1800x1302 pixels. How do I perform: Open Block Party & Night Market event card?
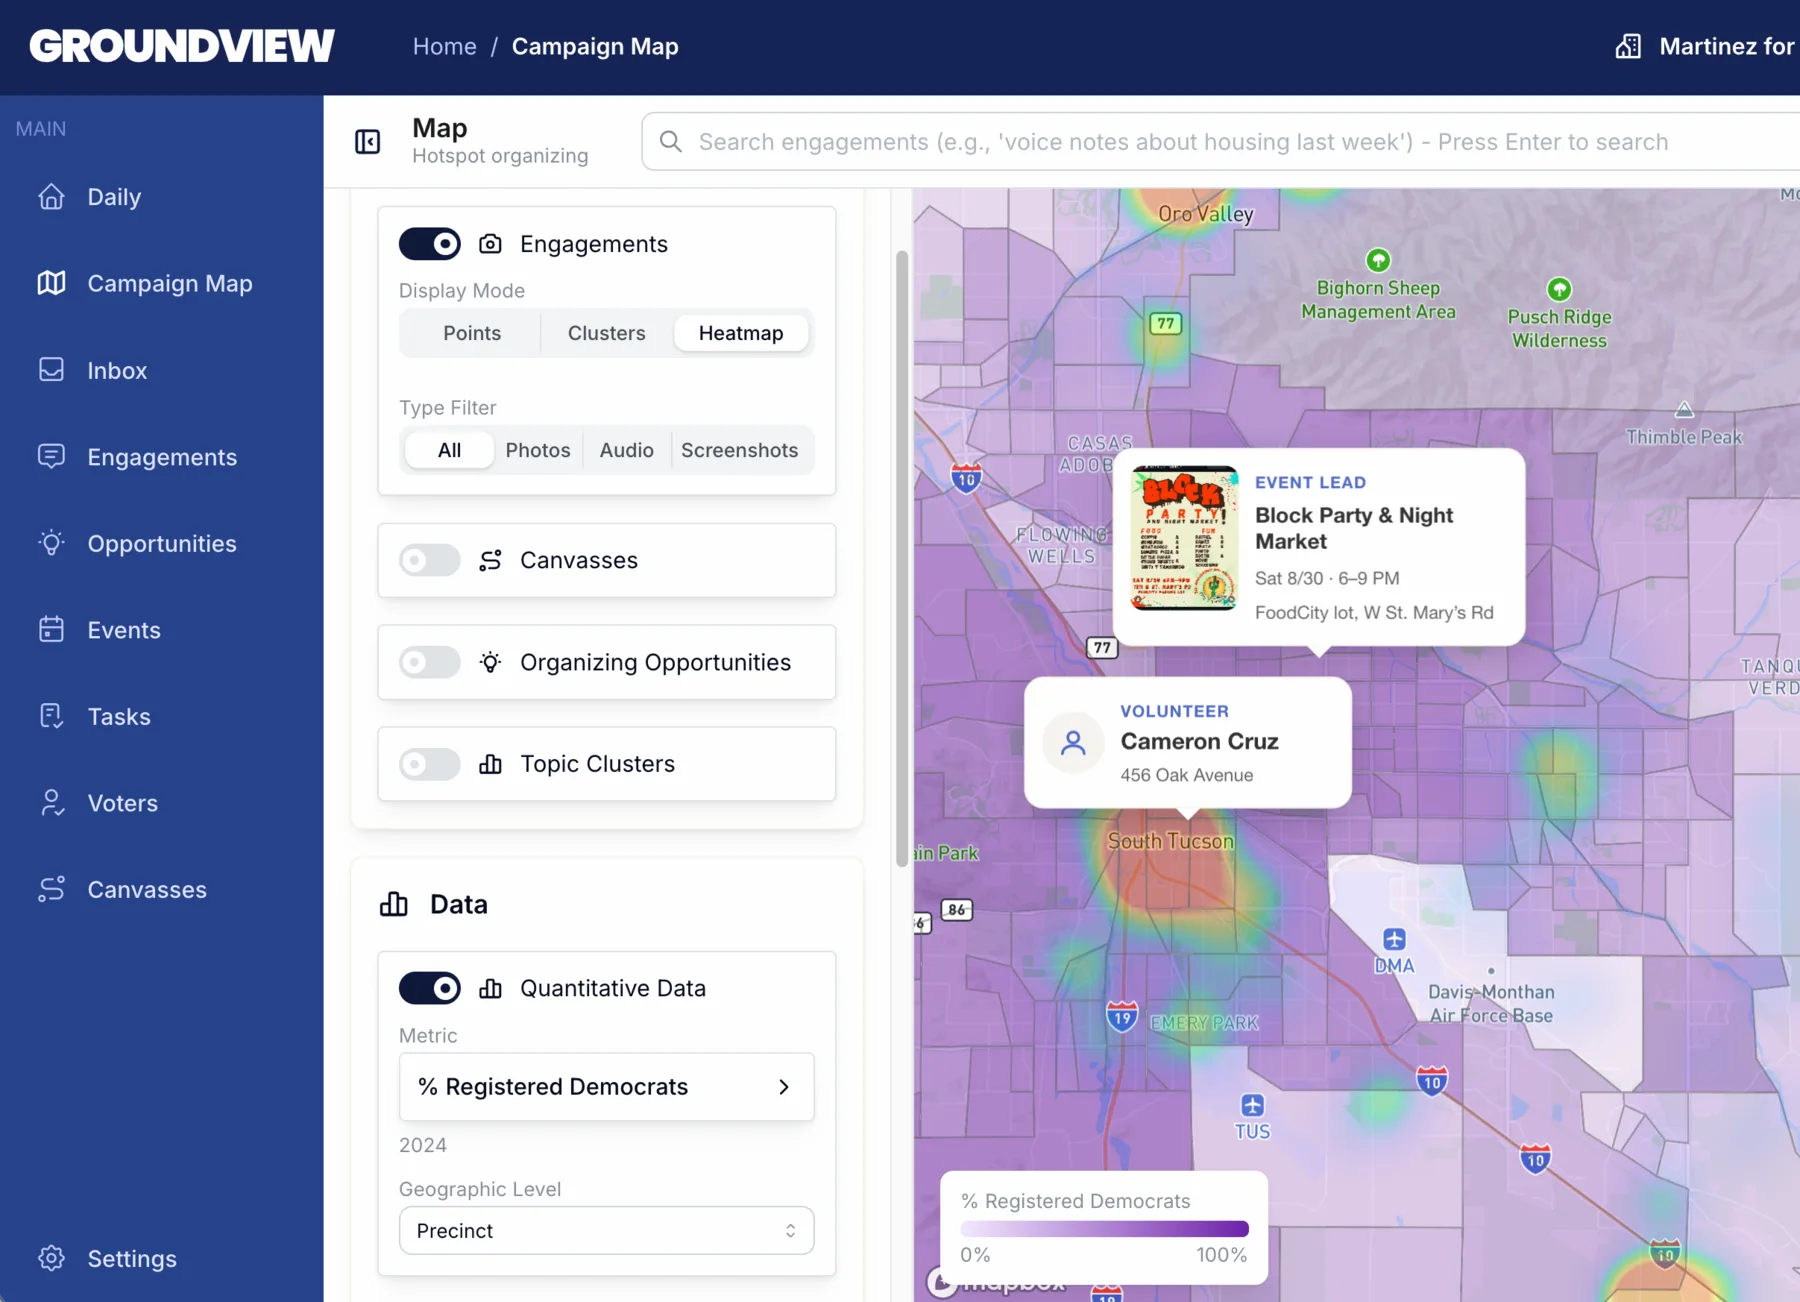click(x=1318, y=547)
